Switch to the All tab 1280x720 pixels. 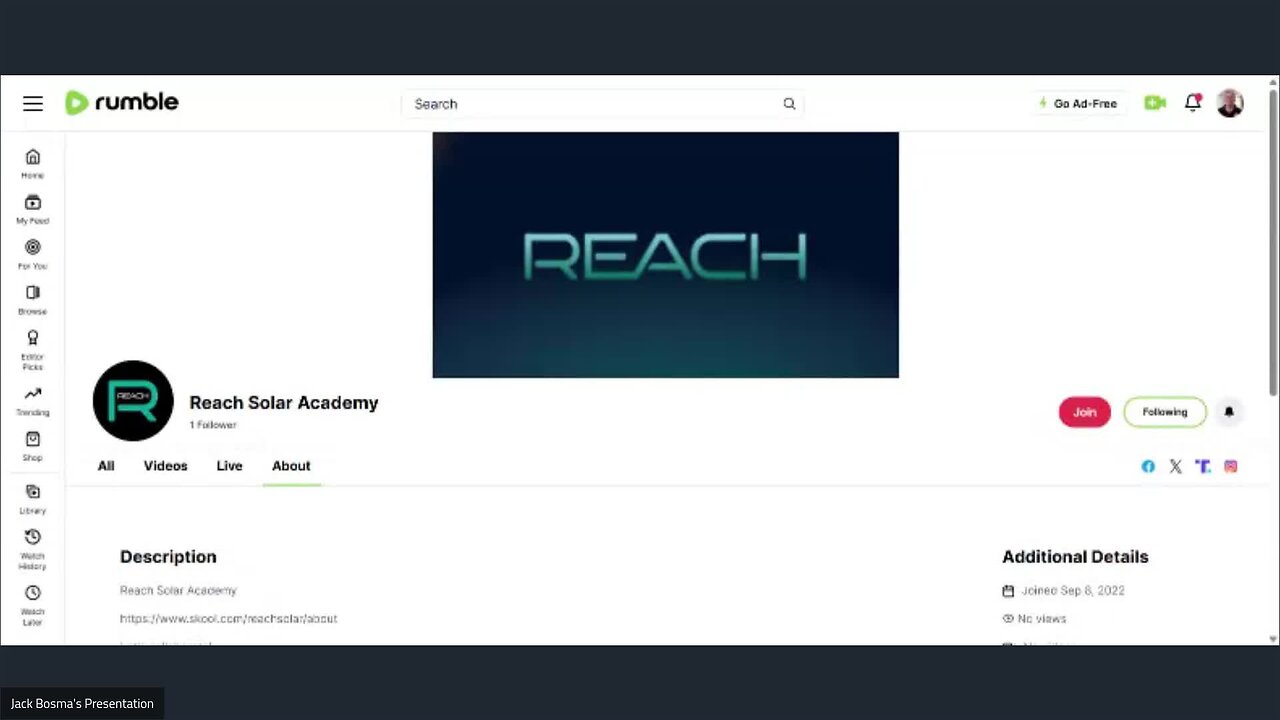[106, 466]
